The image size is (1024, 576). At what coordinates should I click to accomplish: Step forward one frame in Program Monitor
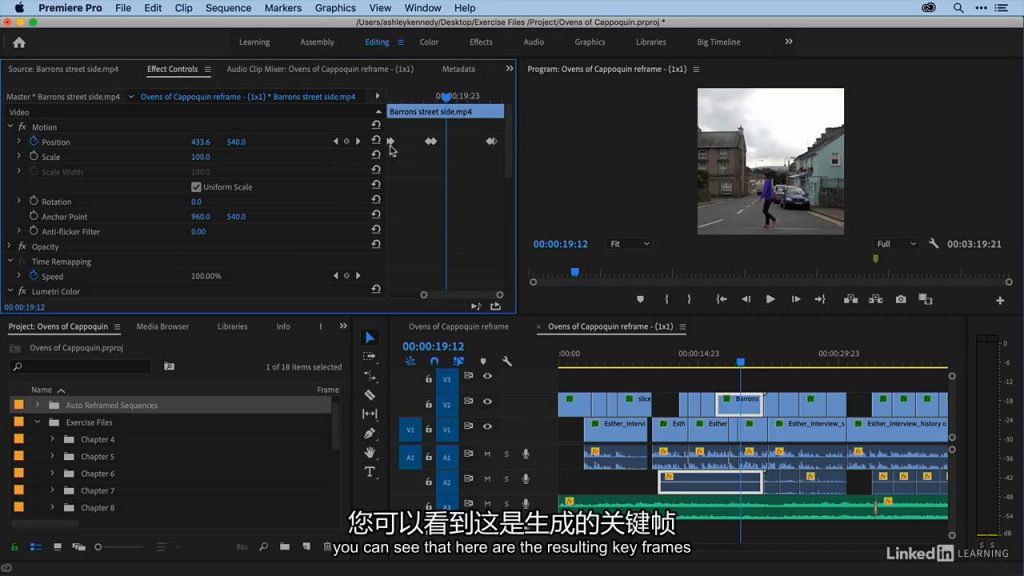click(795, 299)
